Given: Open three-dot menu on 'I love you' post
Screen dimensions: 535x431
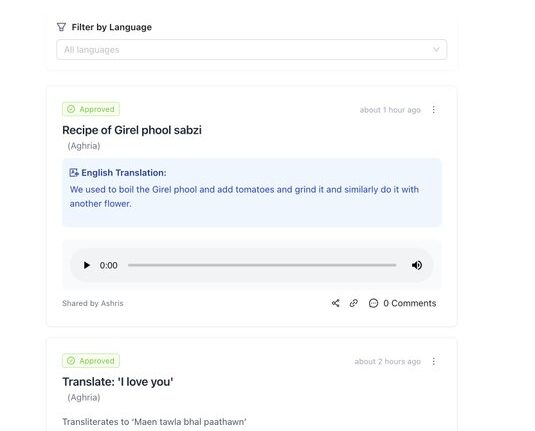Looking at the screenshot, I should tap(434, 361).
